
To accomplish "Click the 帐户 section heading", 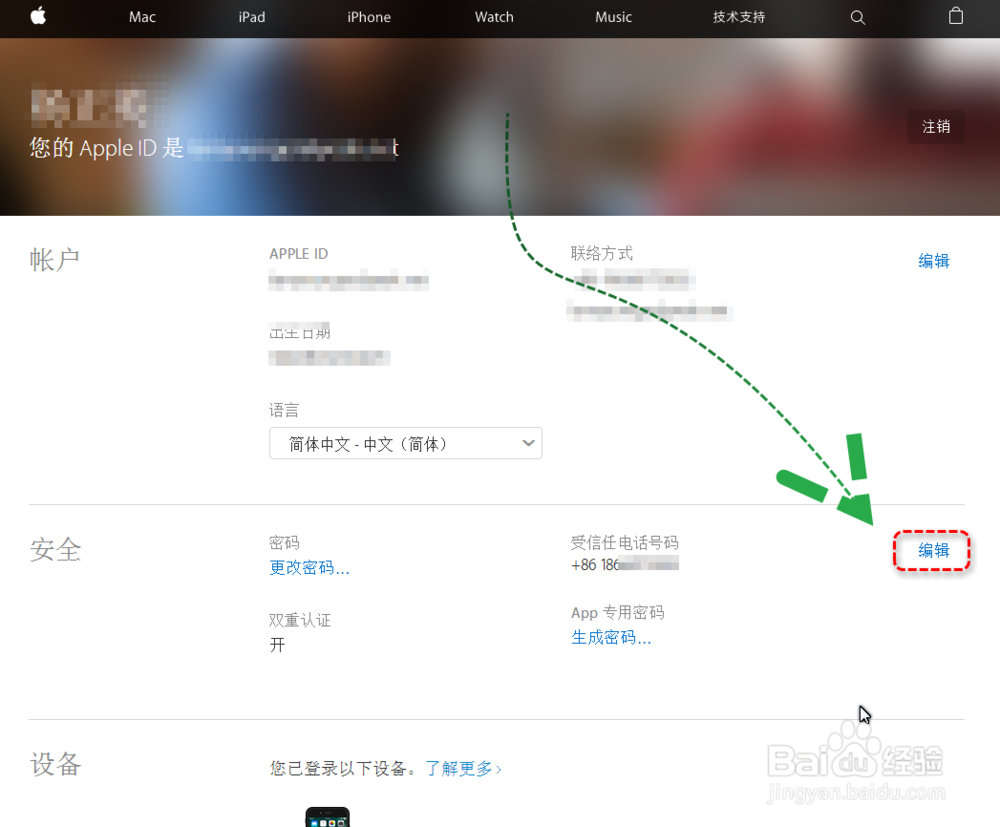I will coord(55,260).
